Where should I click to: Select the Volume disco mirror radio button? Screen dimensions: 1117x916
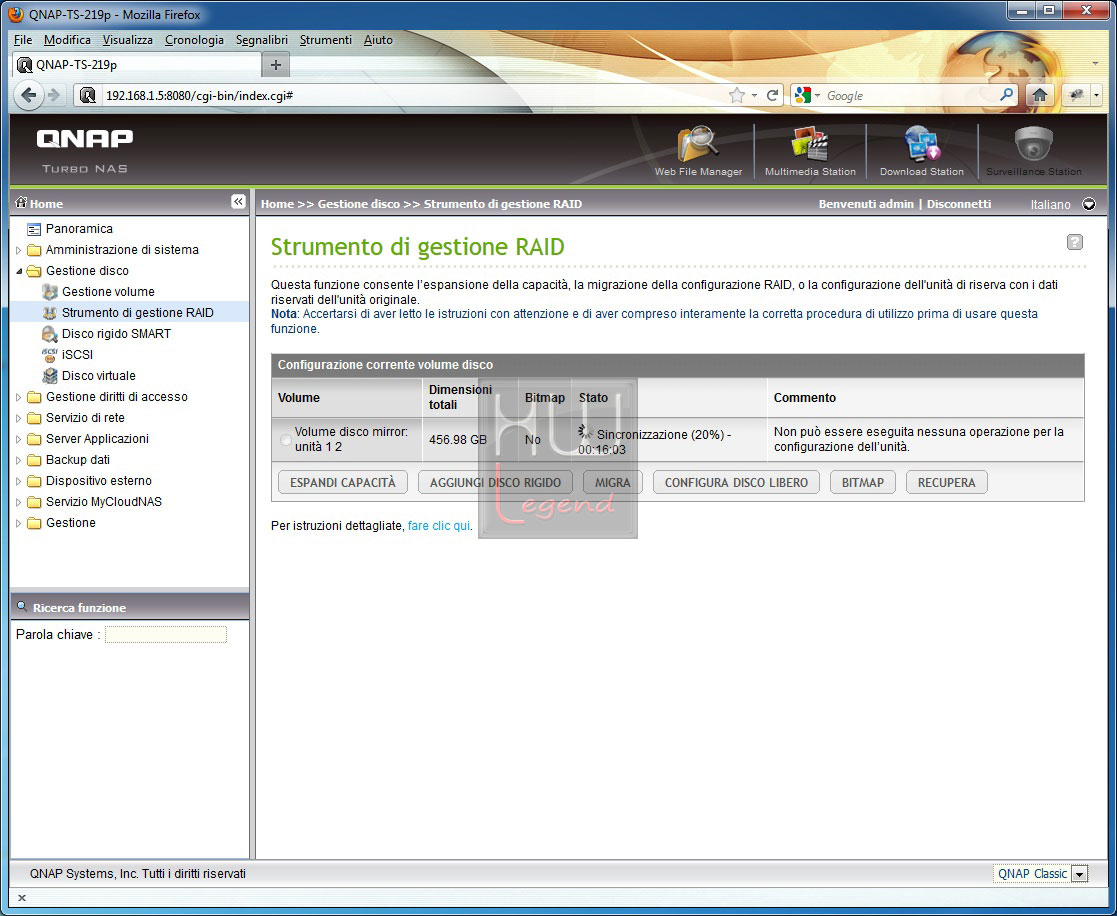pos(286,440)
